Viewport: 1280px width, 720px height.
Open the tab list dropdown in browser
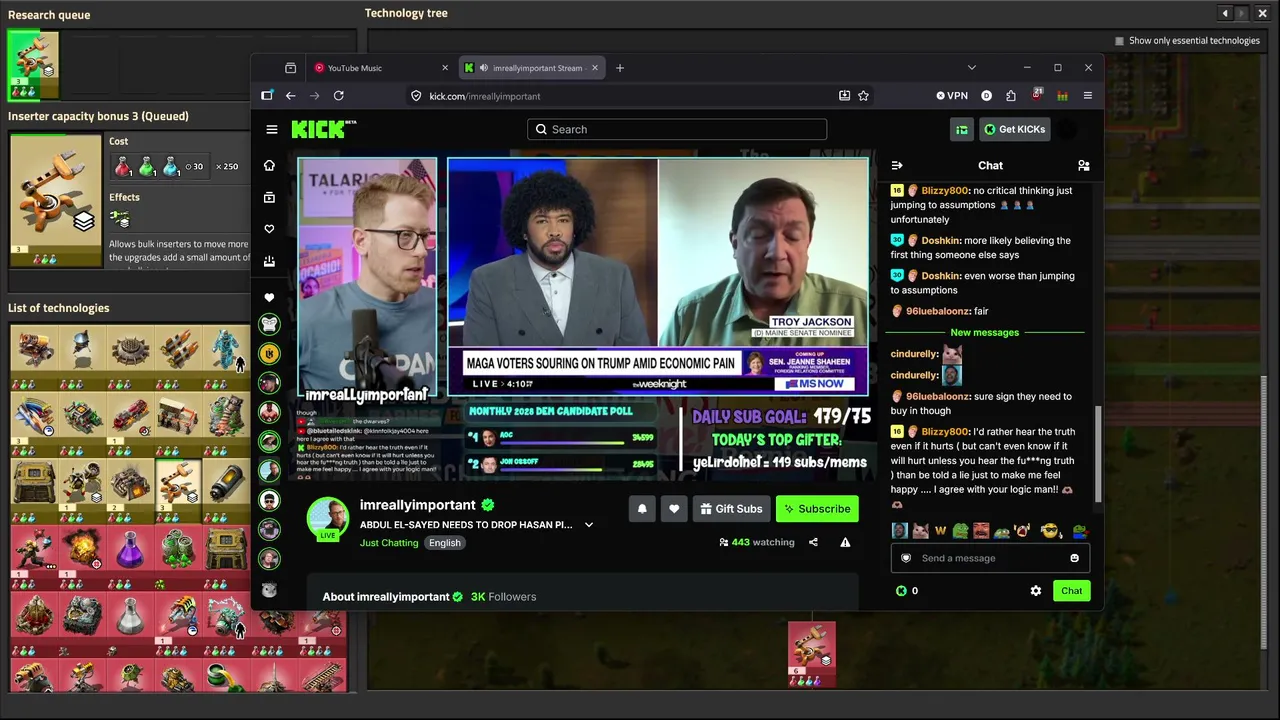click(x=971, y=68)
